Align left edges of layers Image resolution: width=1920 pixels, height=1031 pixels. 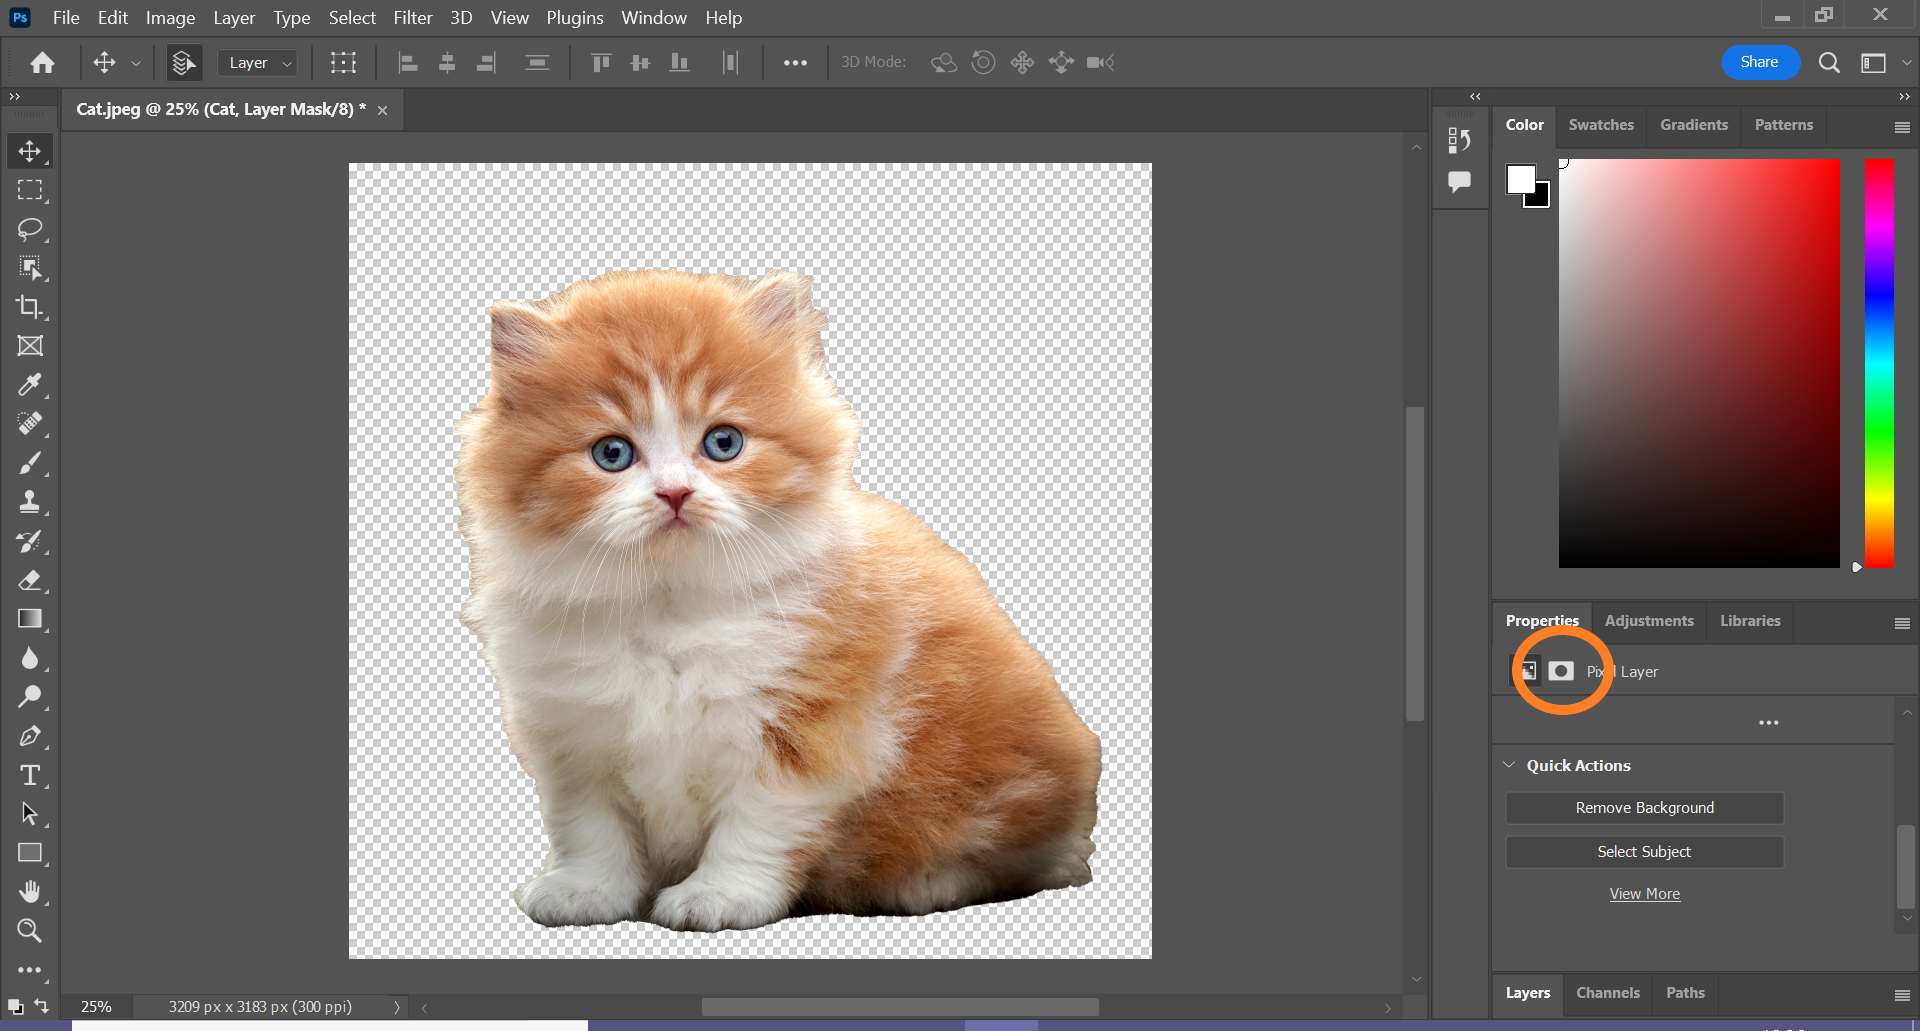pyautogui.click(x=408, y=63)
